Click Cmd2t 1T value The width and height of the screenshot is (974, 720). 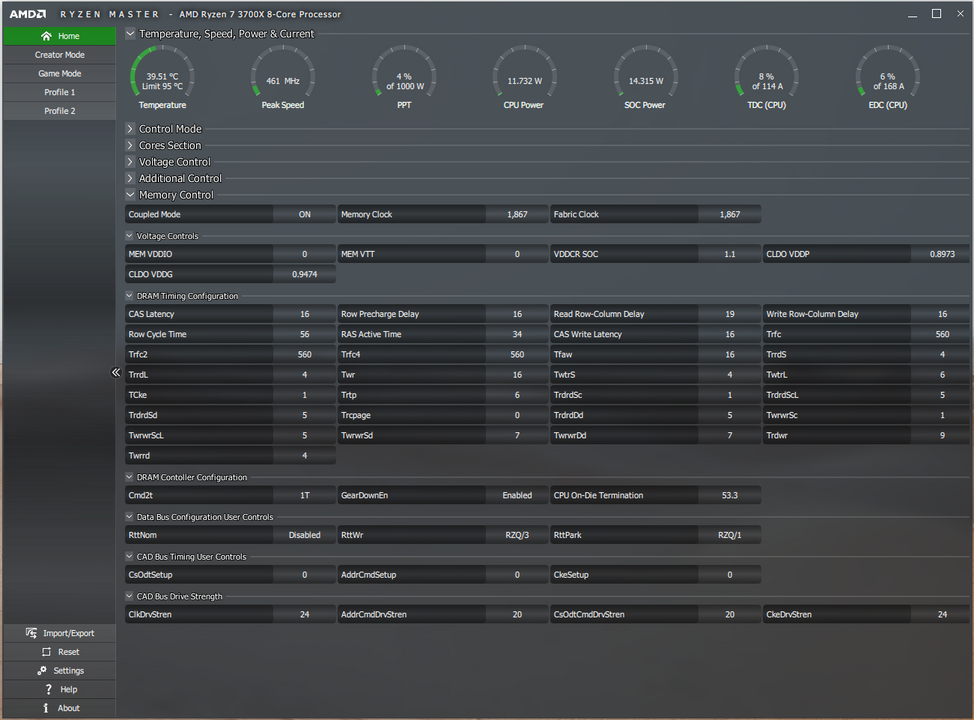coord(304,495)
